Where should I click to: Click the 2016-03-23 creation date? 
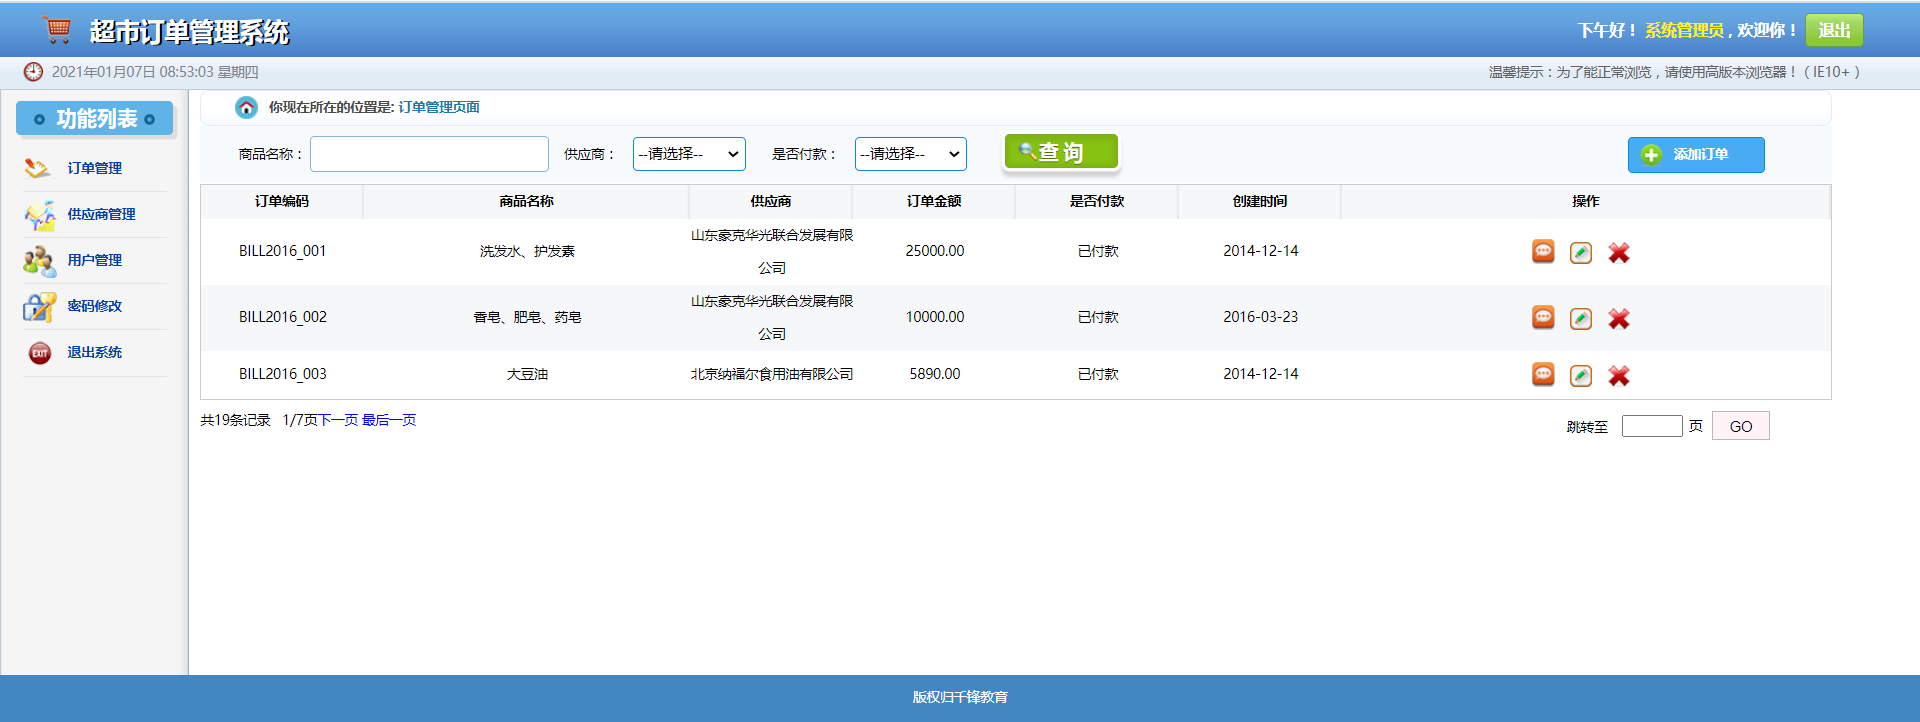1261,317
